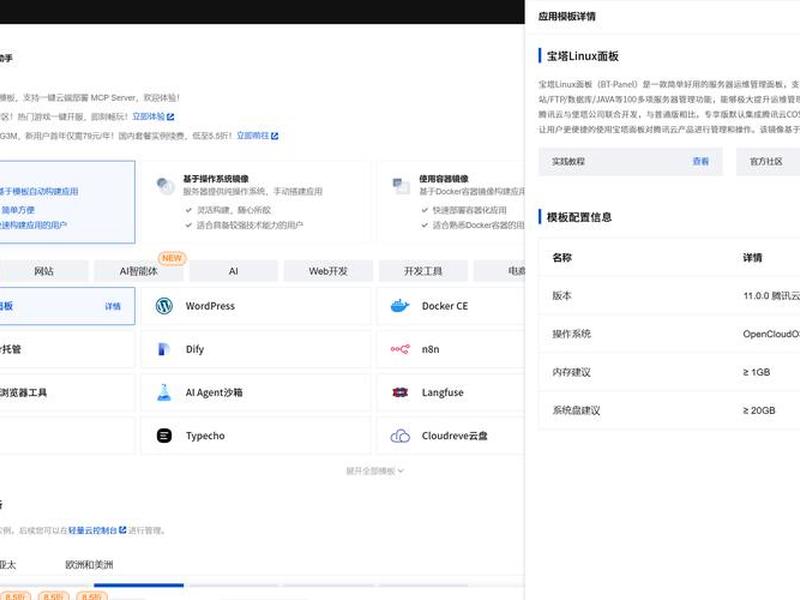This screenshot has height=600, width=800.
Task: Switch to the AI智能体 category tab
Action: [139, 271]
